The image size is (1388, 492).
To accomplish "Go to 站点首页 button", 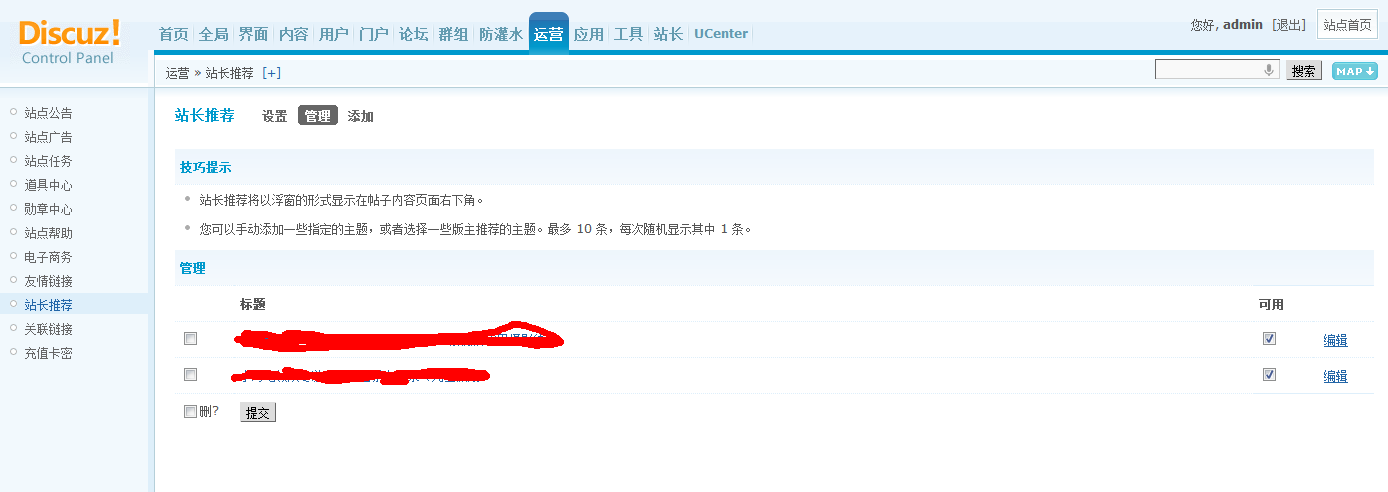I will click(x=1347, y=25).
